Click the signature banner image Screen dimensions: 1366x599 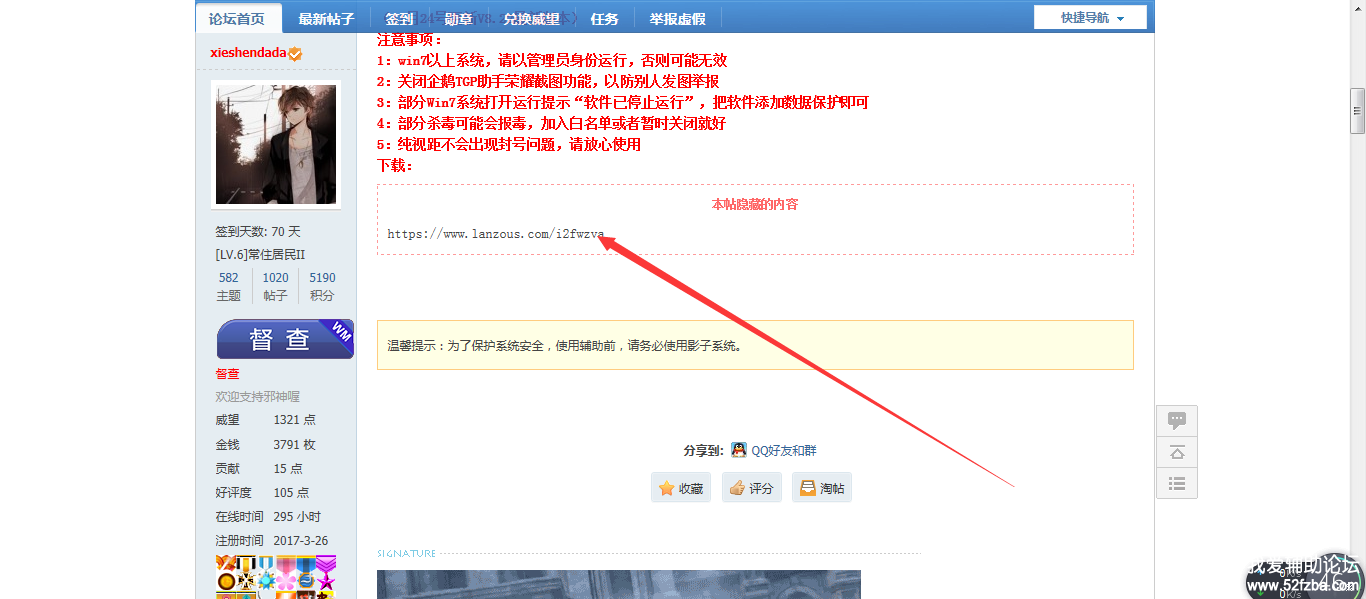click(619, 584)
